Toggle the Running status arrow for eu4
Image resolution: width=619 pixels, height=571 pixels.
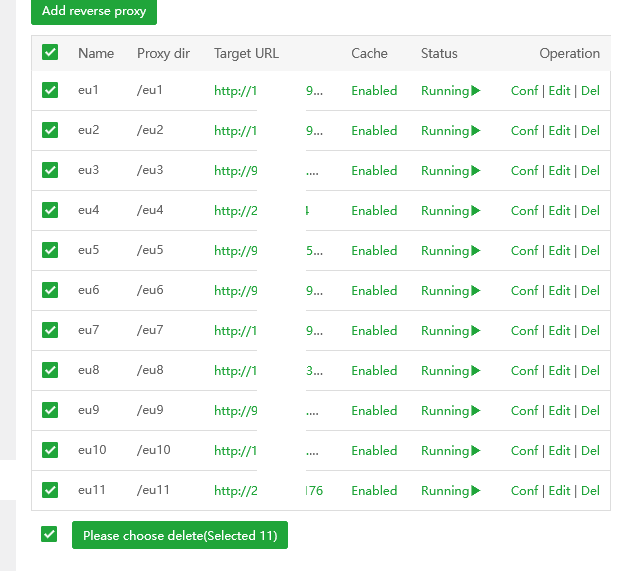pos(476,211)
